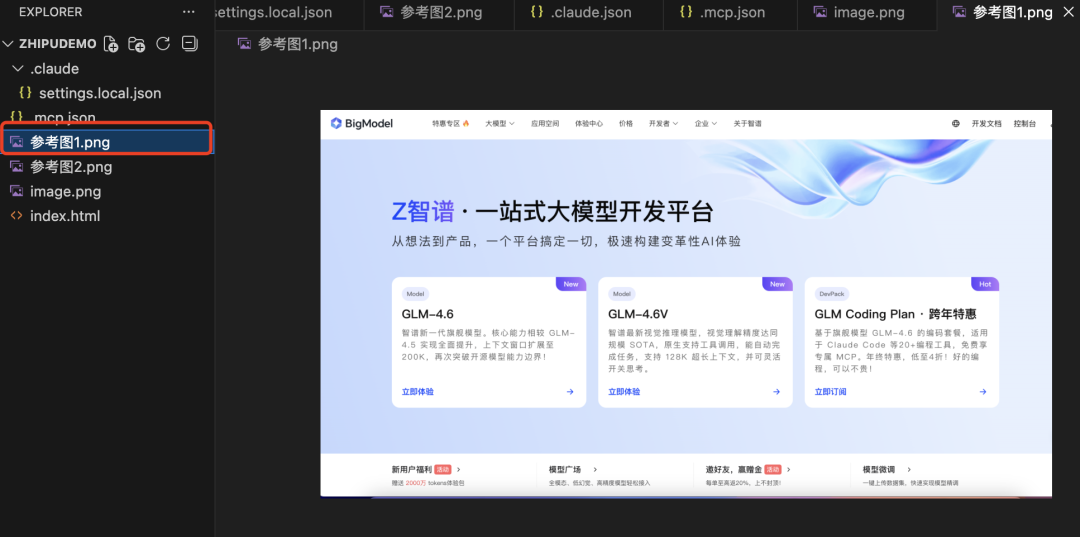Click the New badge on GLM-4.6 card
1080x537 pixels.
coord(571,284)
